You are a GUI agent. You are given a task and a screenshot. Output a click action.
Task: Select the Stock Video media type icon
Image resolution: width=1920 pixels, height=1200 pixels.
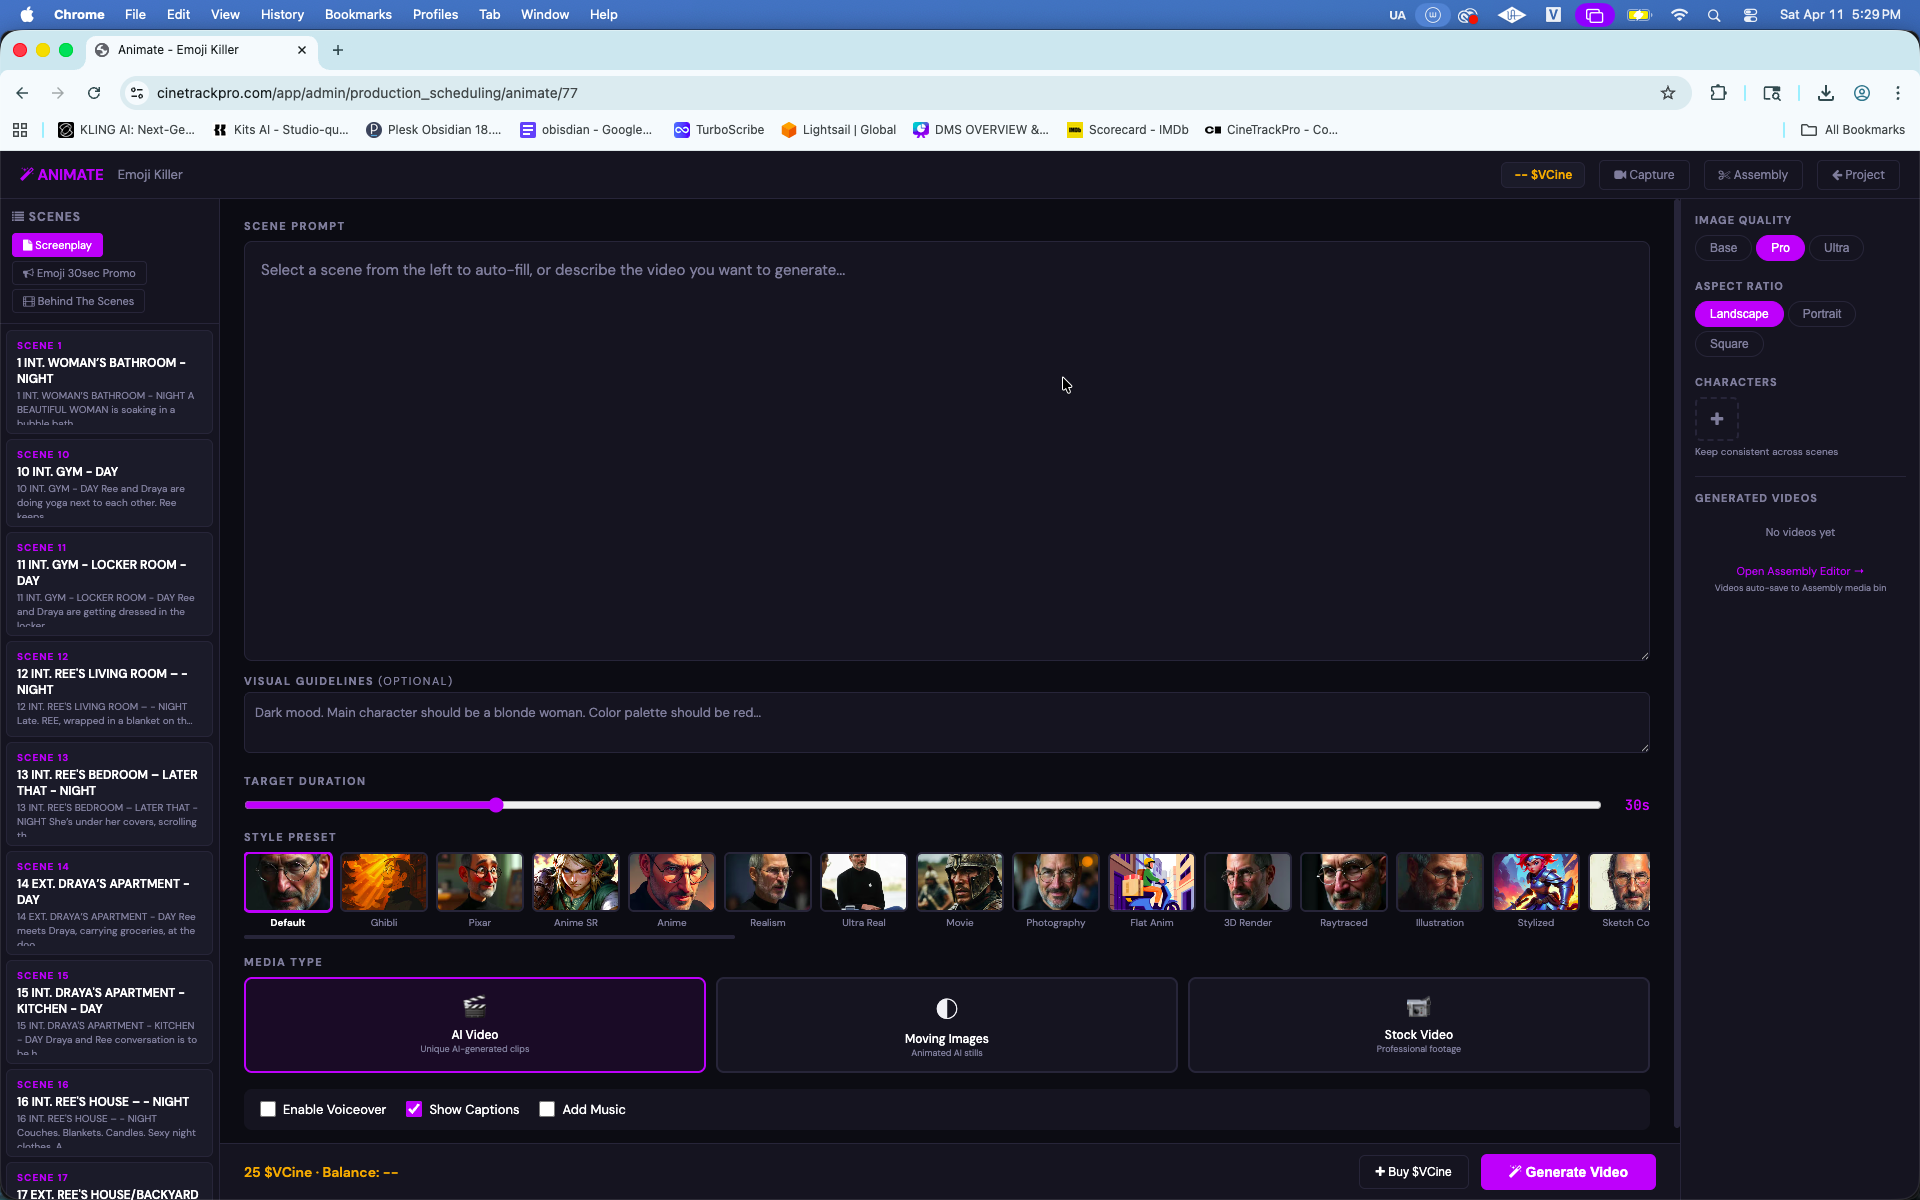coord(1417,1008)
